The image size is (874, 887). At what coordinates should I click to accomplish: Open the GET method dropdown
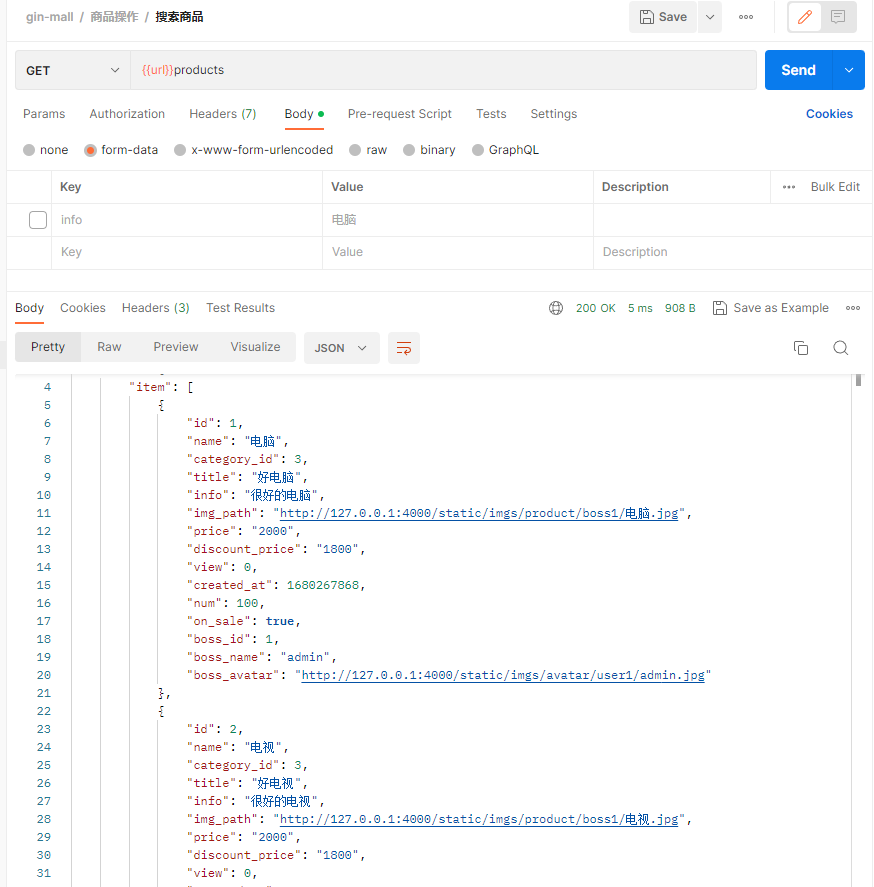click(72, 70)
